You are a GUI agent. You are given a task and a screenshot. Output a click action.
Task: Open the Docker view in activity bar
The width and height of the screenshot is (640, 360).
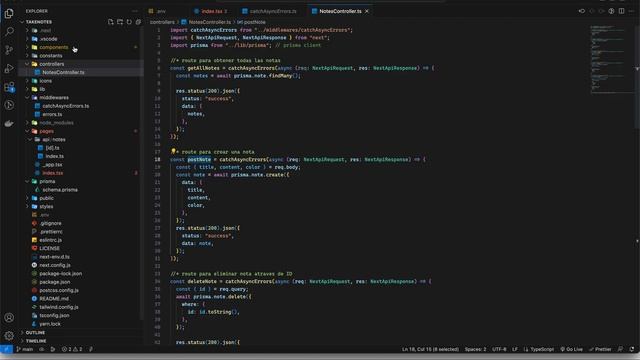(x=9, y=123)
